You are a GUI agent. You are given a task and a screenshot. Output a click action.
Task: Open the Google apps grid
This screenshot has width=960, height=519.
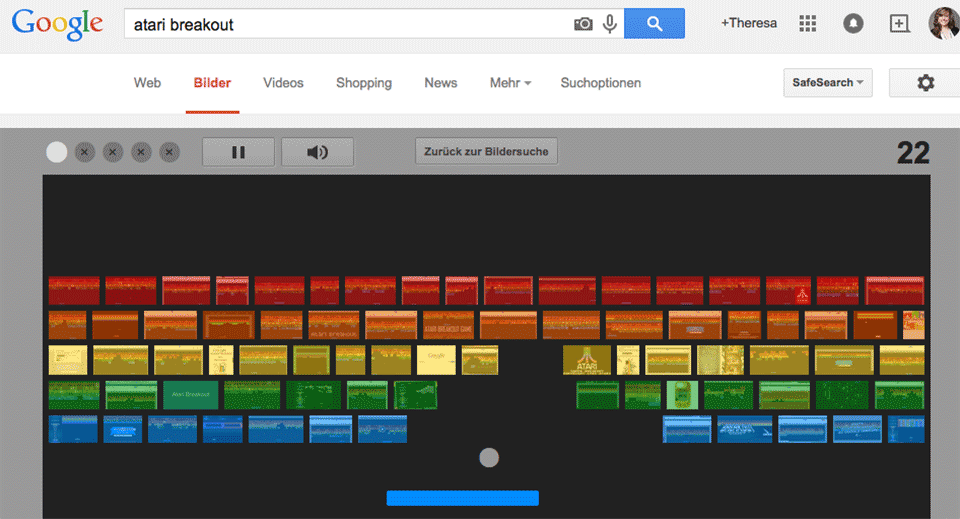click(808, 24)
